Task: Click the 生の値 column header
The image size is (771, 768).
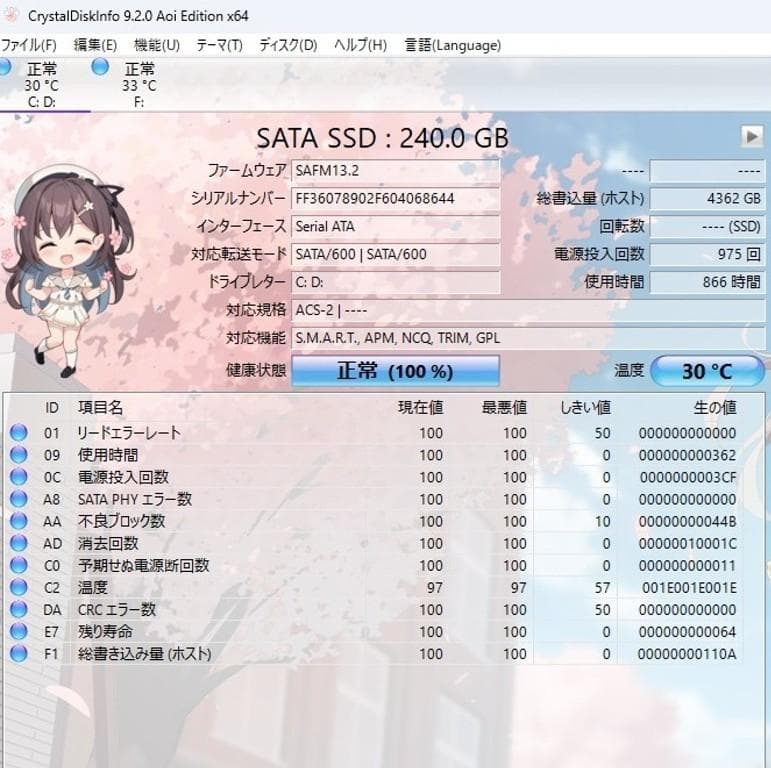Action: click(x=715, y=408)
